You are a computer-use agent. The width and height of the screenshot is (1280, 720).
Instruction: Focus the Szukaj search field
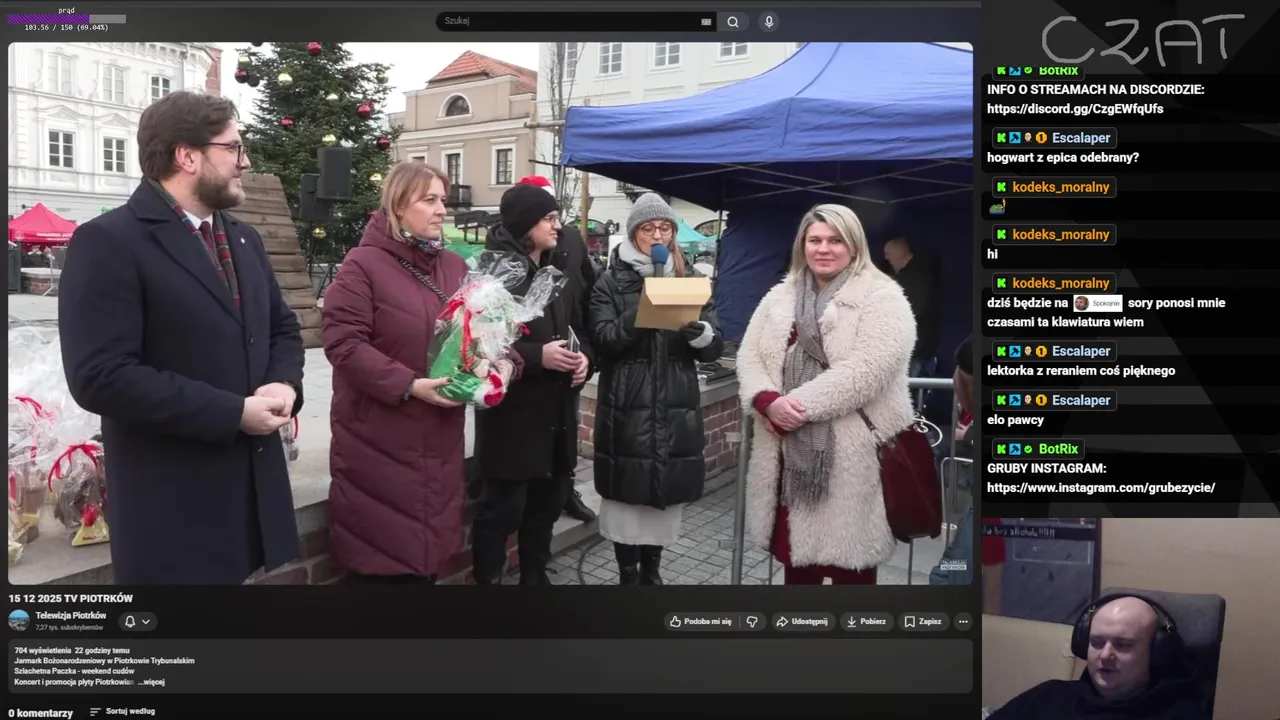[575, 21]
